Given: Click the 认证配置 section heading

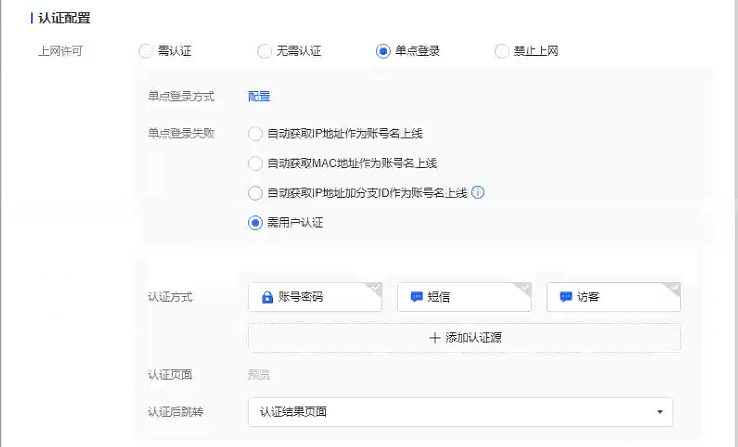Looking at the screenshot, I should coord(64,18).
